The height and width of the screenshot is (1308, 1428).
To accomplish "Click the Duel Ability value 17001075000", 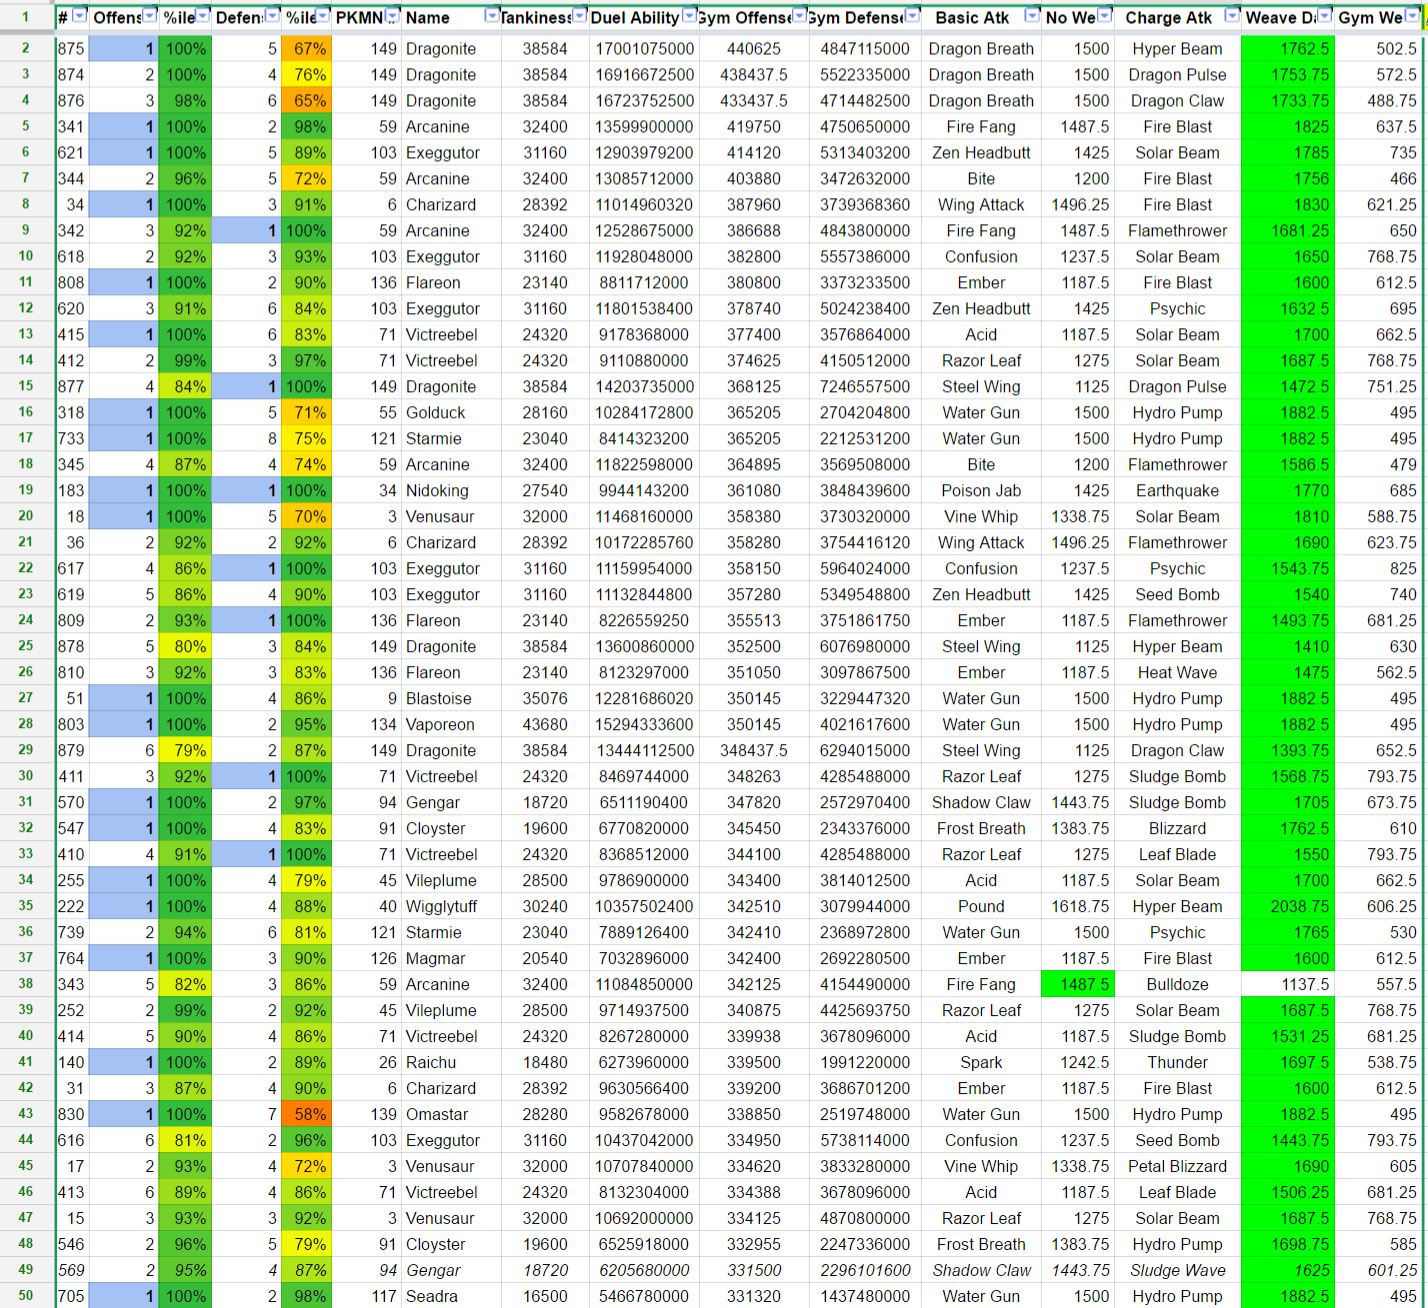I will (x=645, y=48).
